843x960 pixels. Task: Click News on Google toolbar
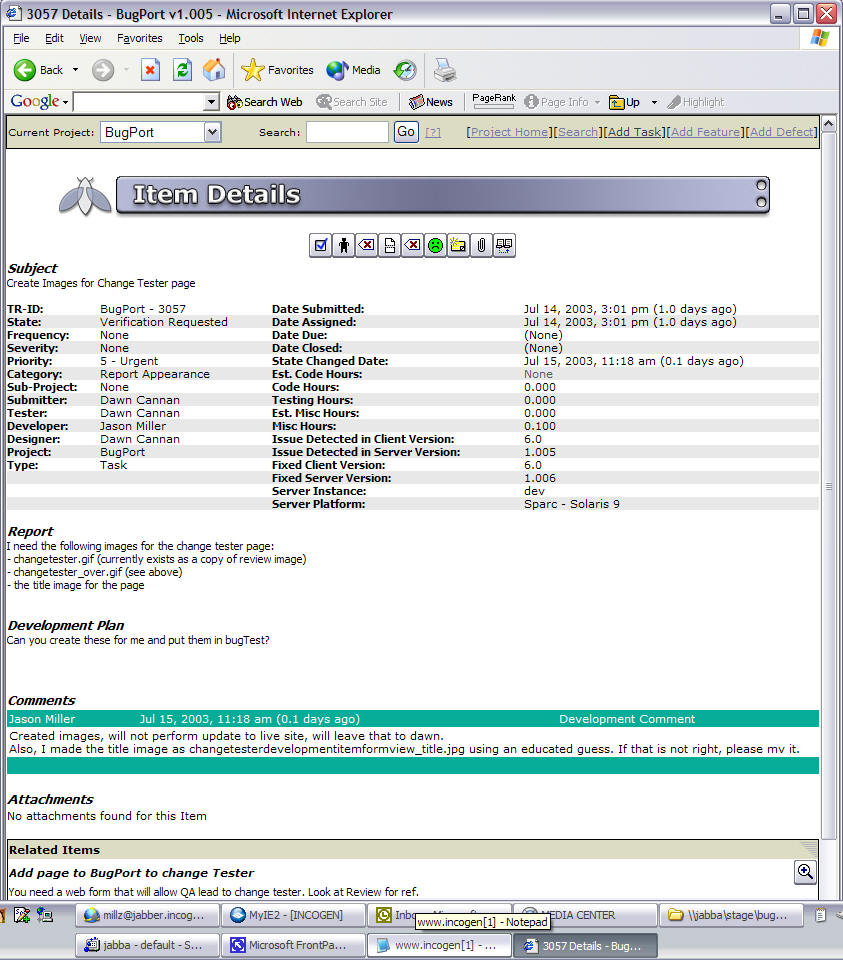click(x=431, y=102)
